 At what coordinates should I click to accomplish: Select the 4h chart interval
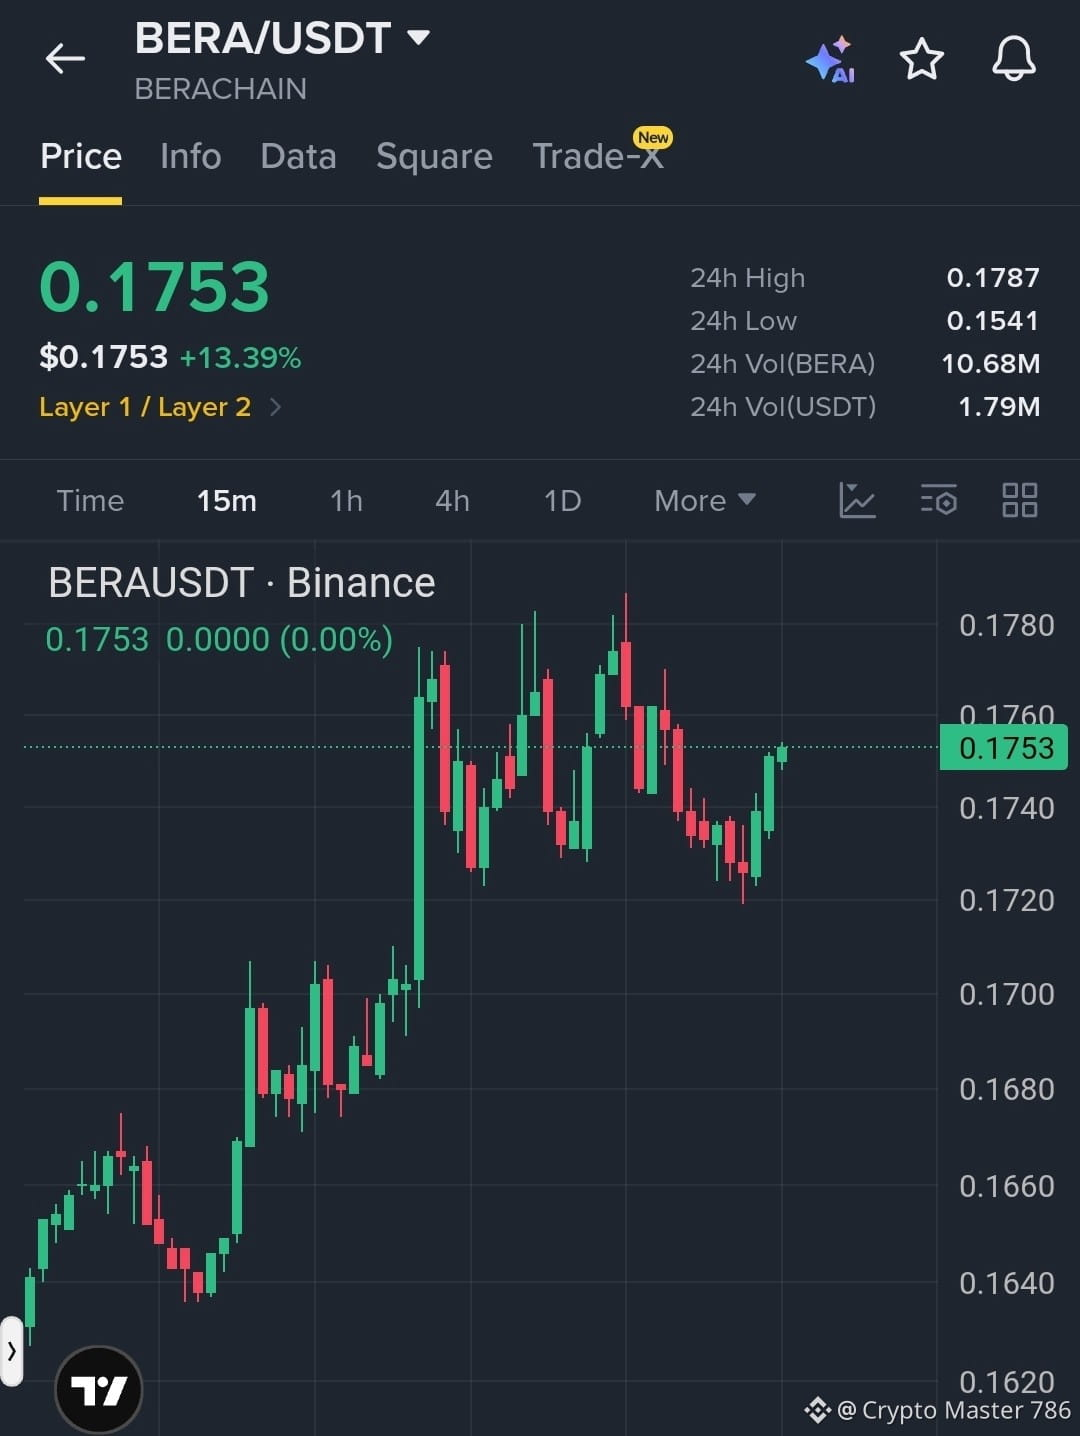click(452, 500)
